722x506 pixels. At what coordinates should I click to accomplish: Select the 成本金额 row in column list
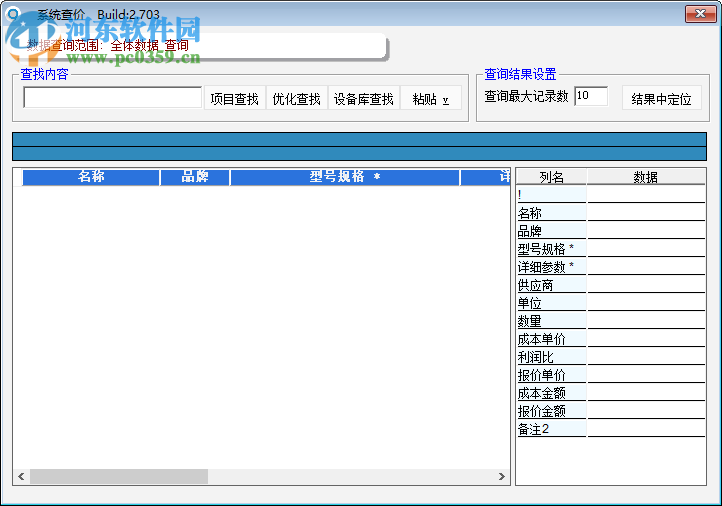click(x=552, y=392)
